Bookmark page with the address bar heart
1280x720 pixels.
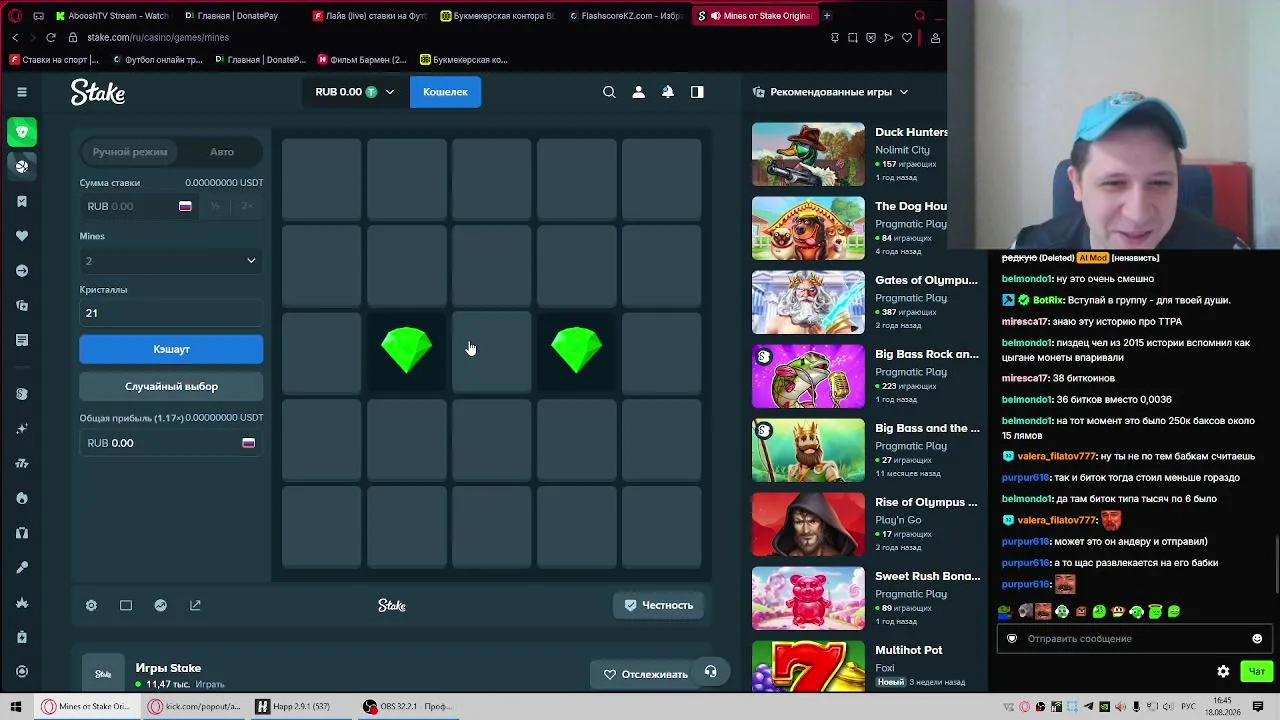(x=907, y=37)
